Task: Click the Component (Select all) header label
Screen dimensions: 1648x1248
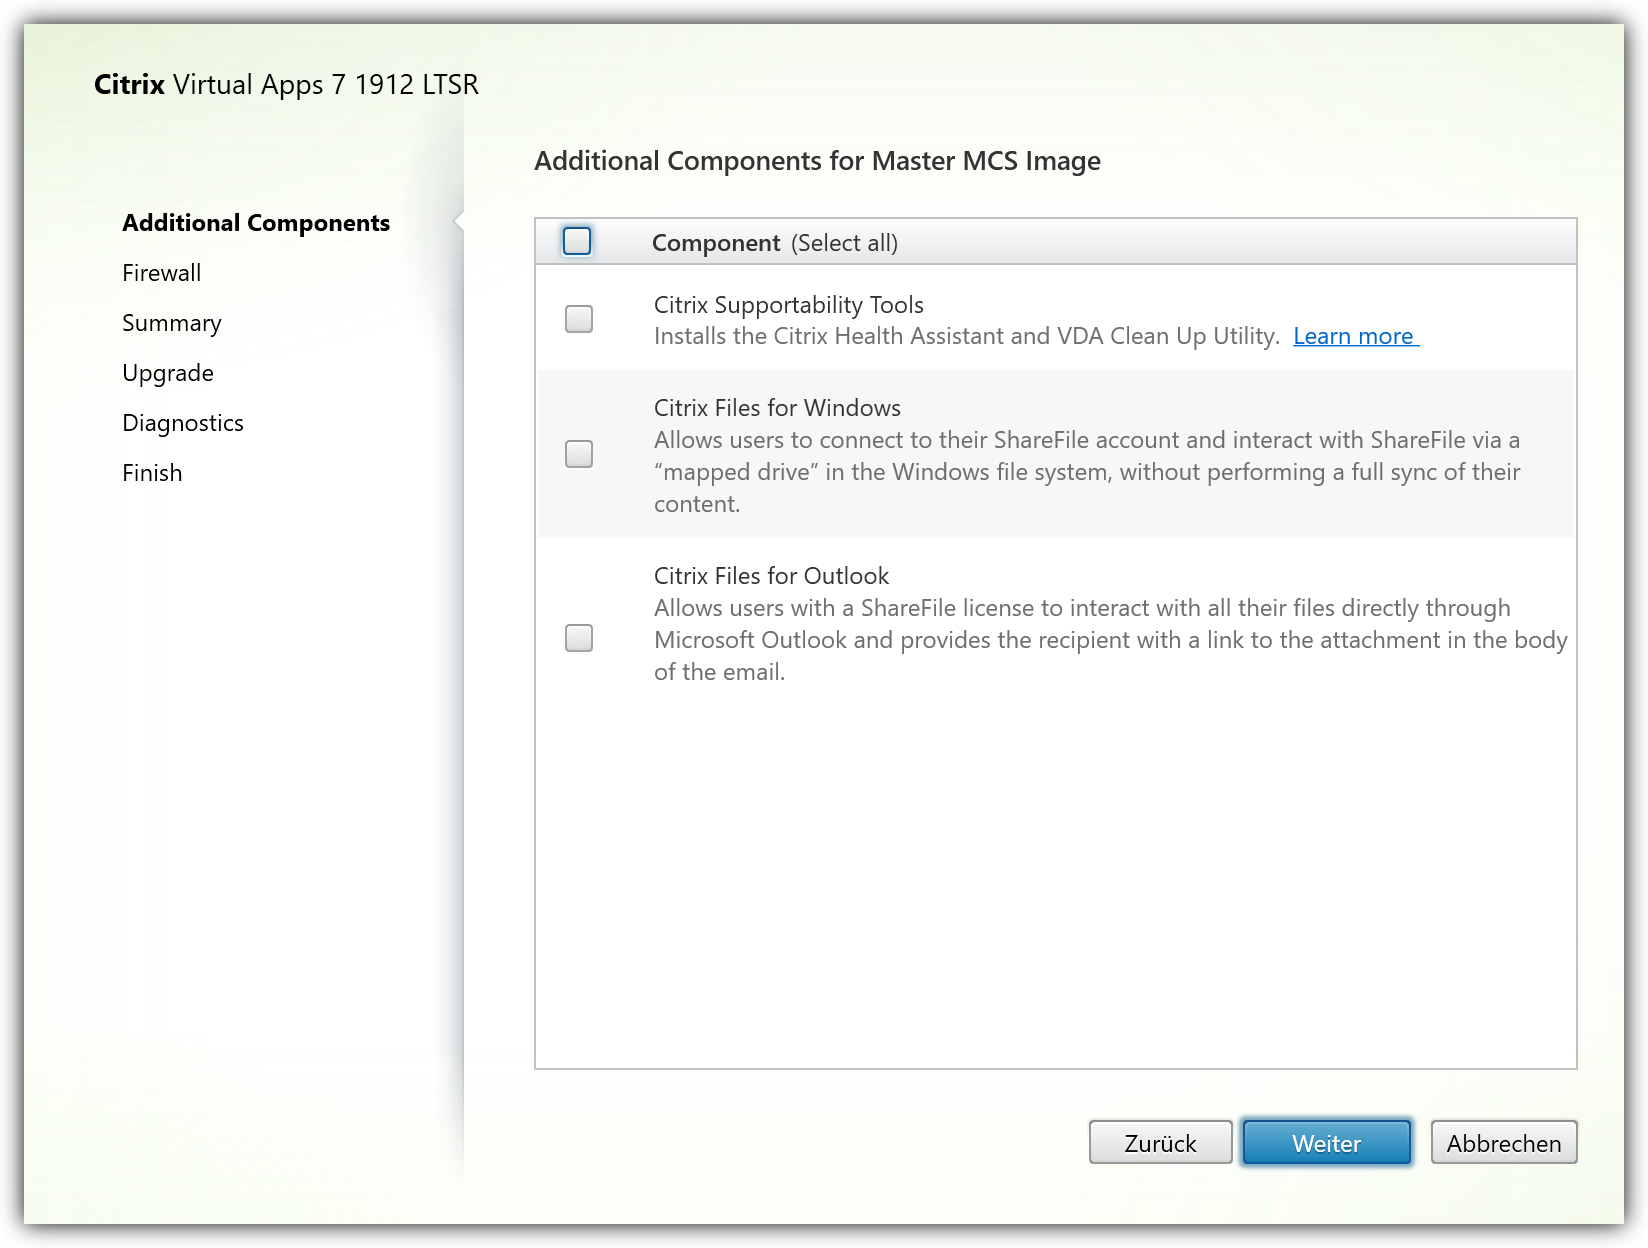Action: pos(774,243)
